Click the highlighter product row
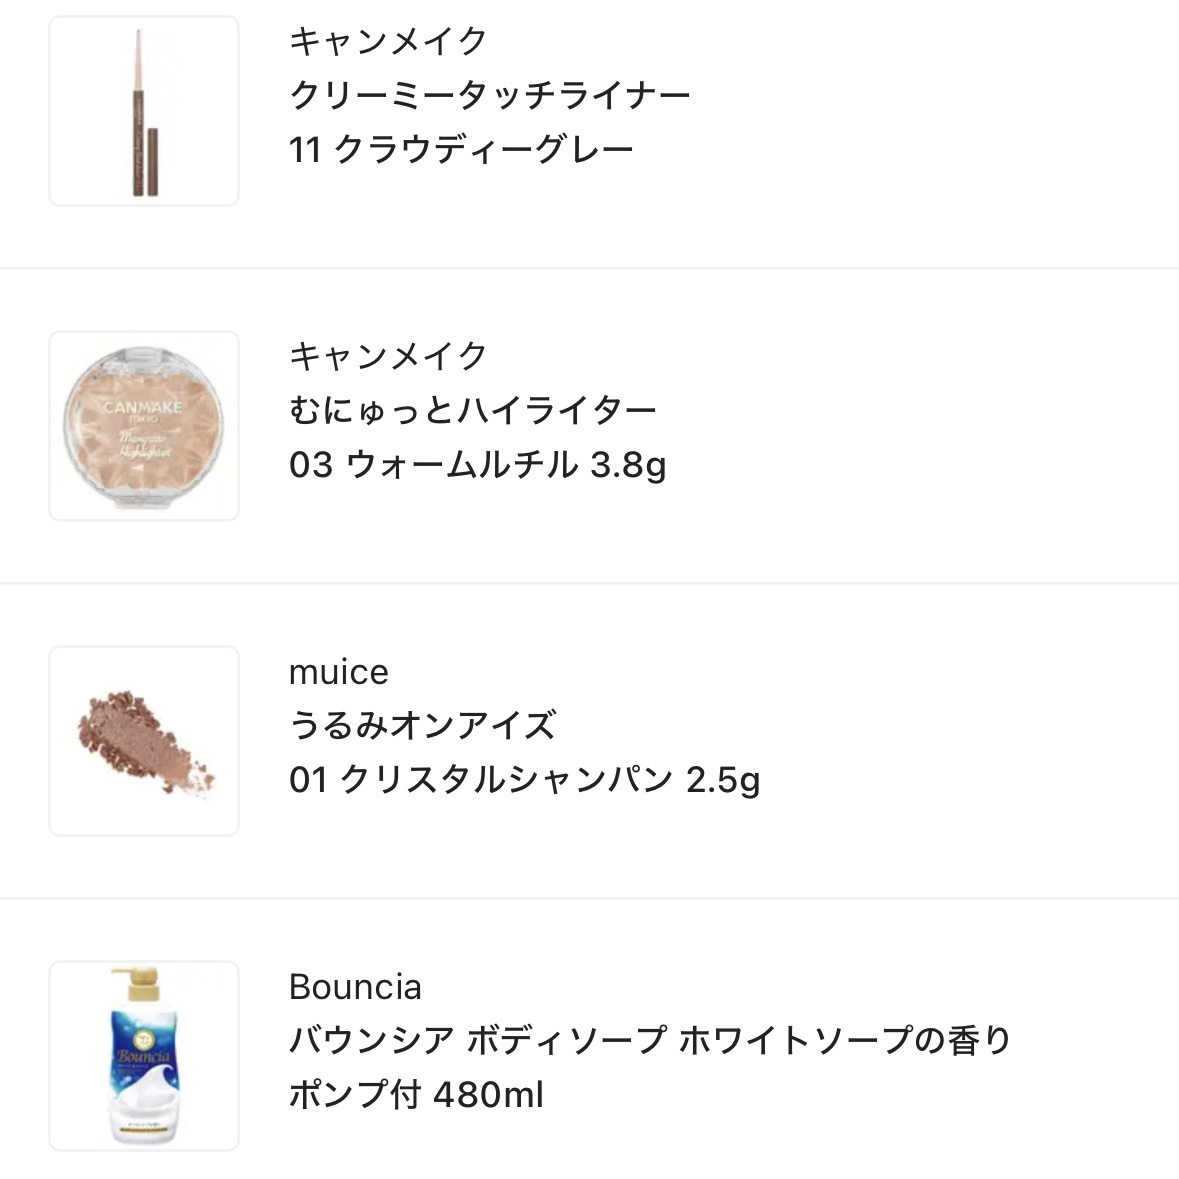 [590, 425]
